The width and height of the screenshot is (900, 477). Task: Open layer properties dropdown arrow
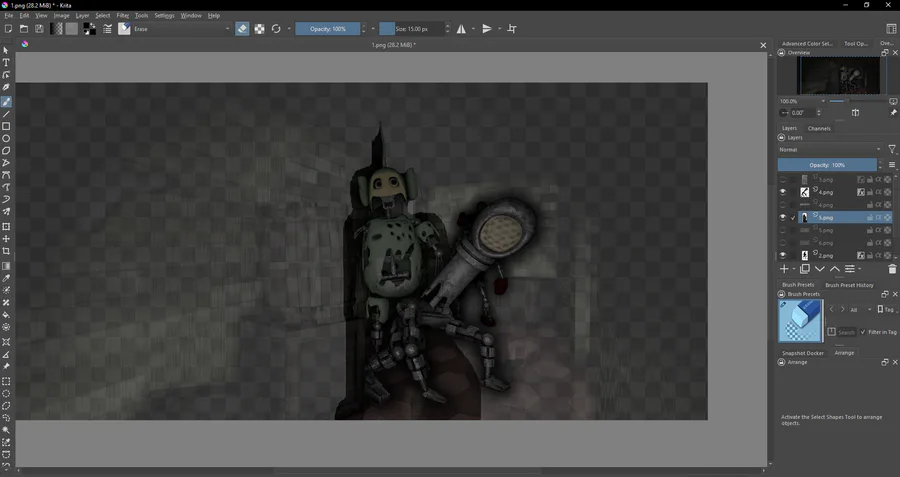pyautogui.click(x=859, y=269)
